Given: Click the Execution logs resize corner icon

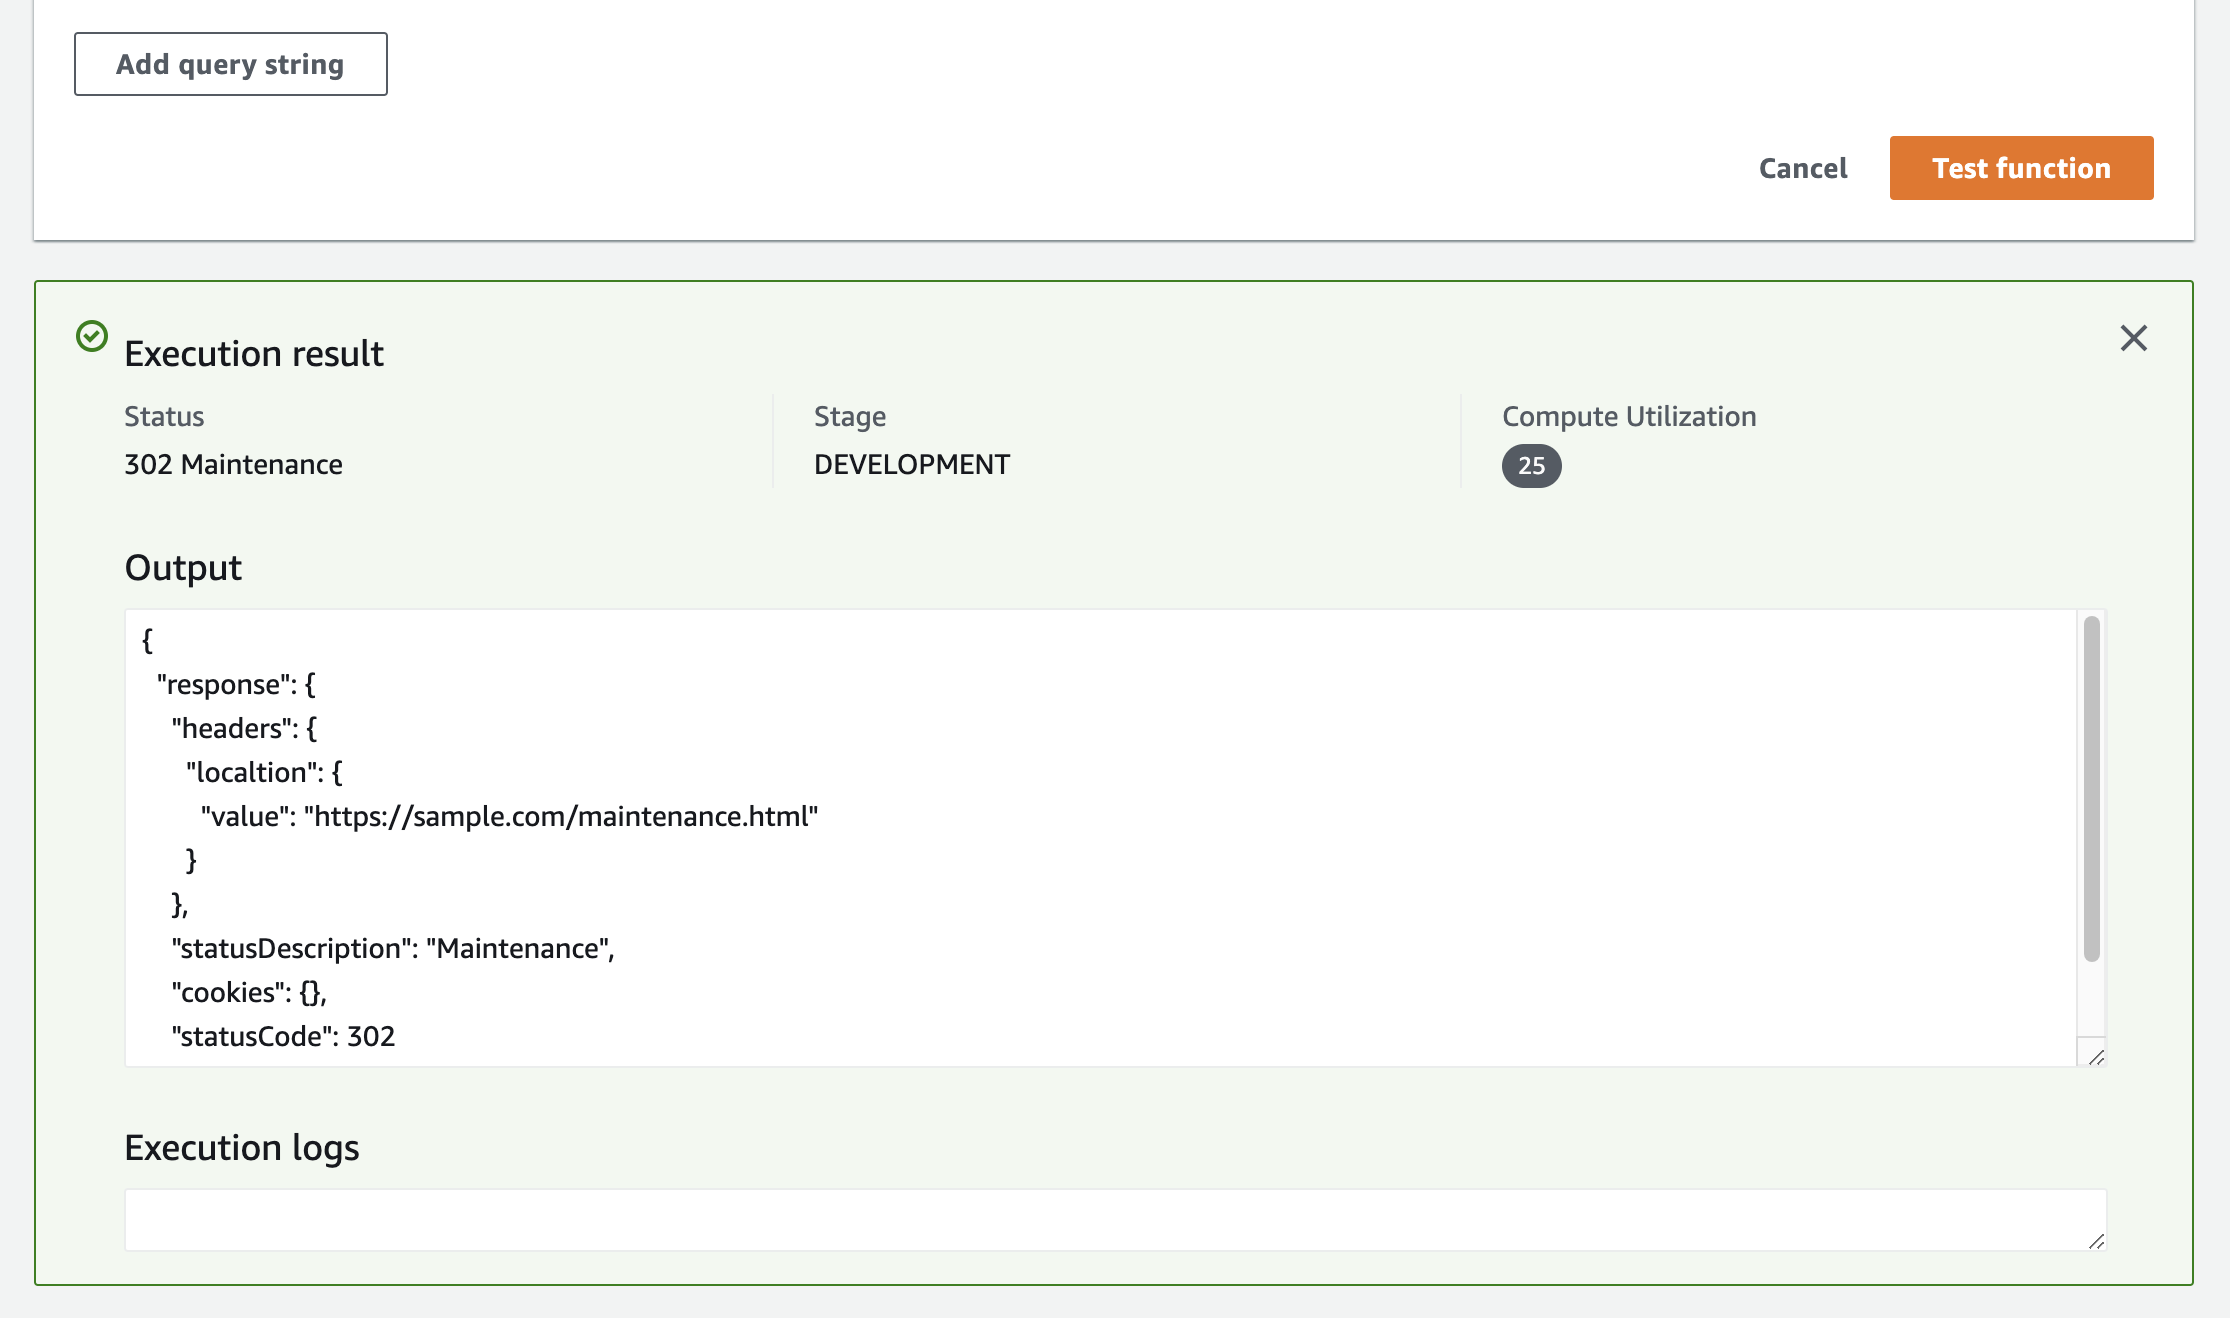Looking at the screenshot, I should pyautogui.click(x=2094, y=1242).
